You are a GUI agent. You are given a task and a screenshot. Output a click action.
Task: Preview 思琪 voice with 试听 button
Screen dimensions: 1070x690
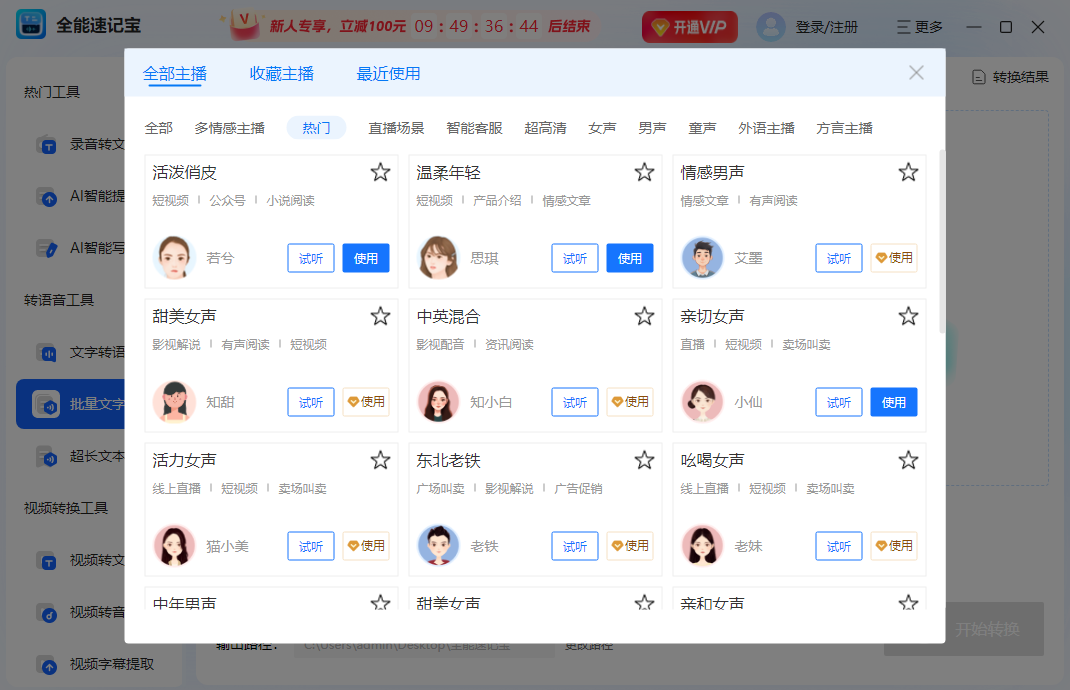(575, 258)
